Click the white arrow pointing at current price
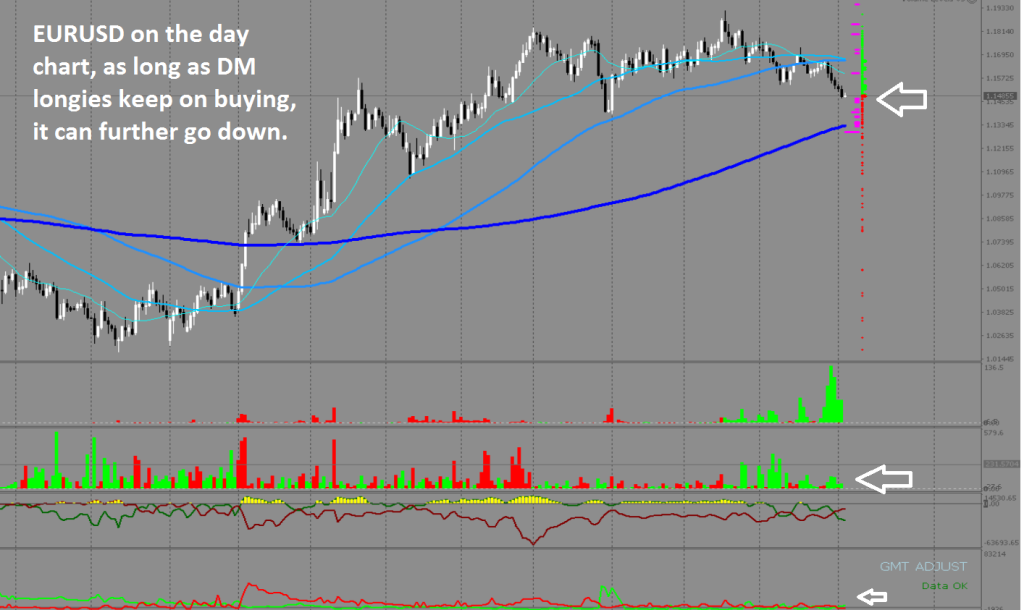Screen dimensions: 1024x610 (x=902, y=98)
